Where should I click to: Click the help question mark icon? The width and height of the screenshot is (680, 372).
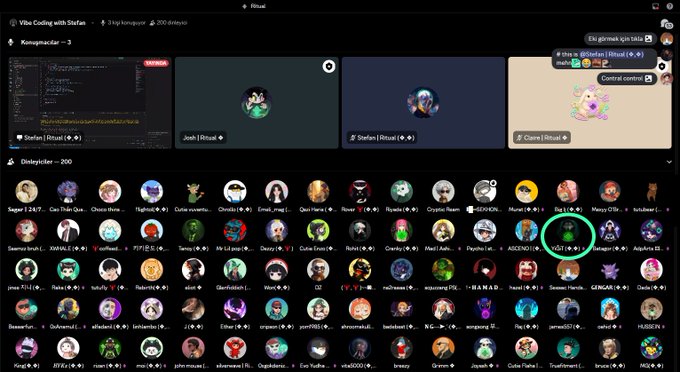coord(670,6)
